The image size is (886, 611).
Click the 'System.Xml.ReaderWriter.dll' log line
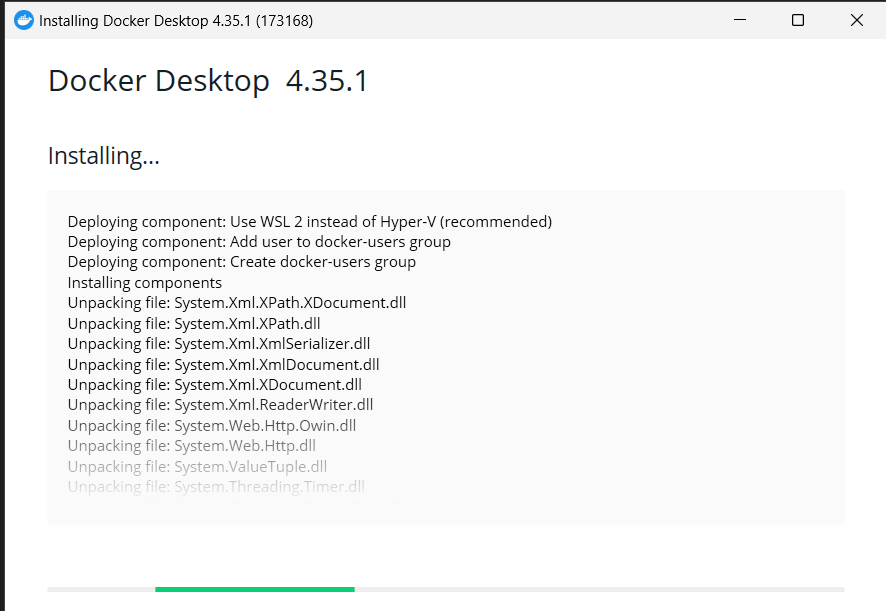click(x=220, y=405)
